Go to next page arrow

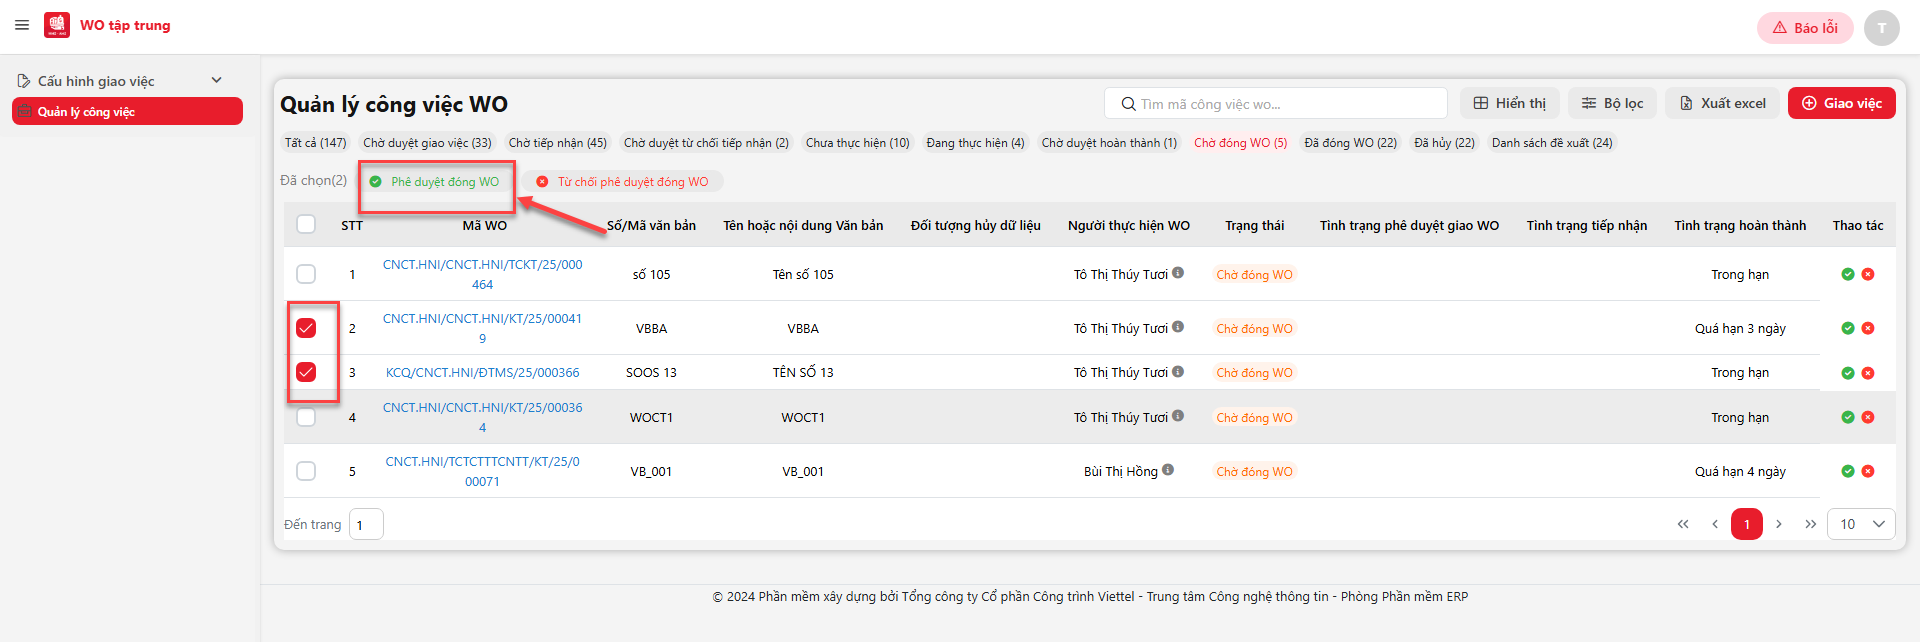(x=1779, y=524)
